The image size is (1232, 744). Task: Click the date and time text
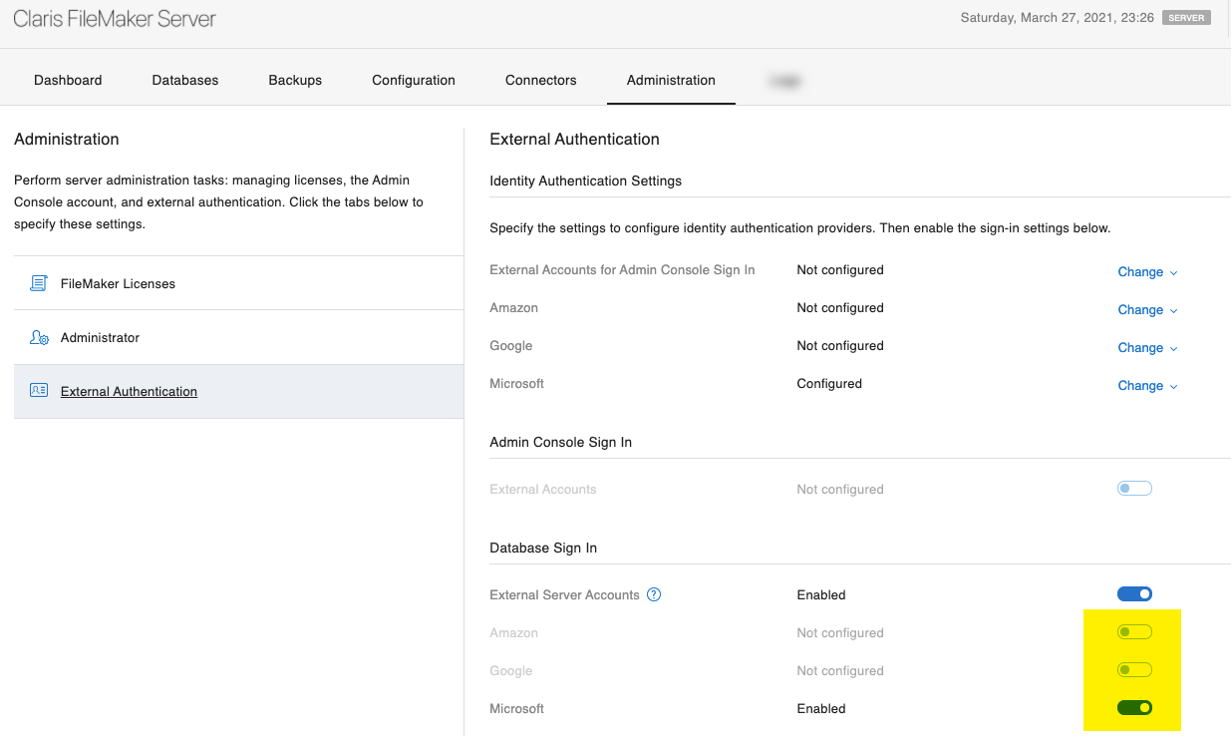point(1057,18)
